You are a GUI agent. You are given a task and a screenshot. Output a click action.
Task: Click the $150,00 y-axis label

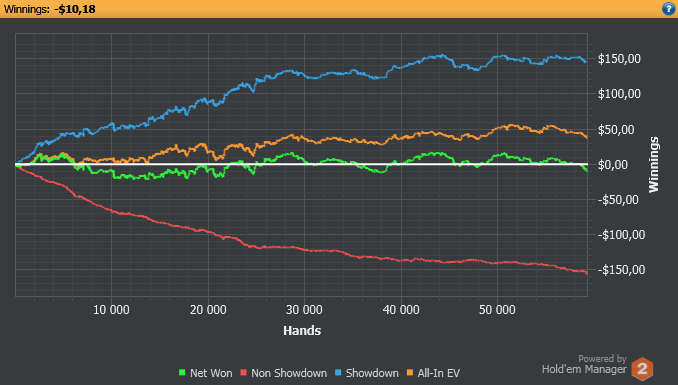(619, 59)
